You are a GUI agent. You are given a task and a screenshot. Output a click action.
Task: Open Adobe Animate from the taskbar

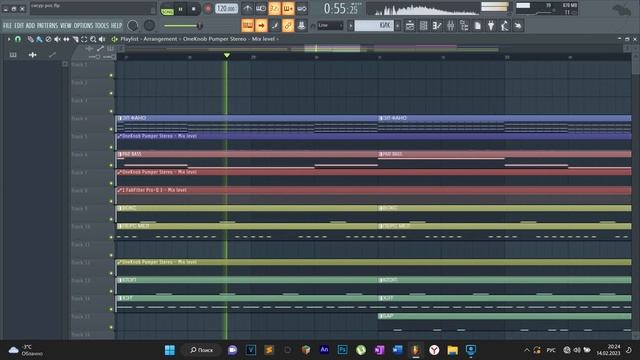324,350
